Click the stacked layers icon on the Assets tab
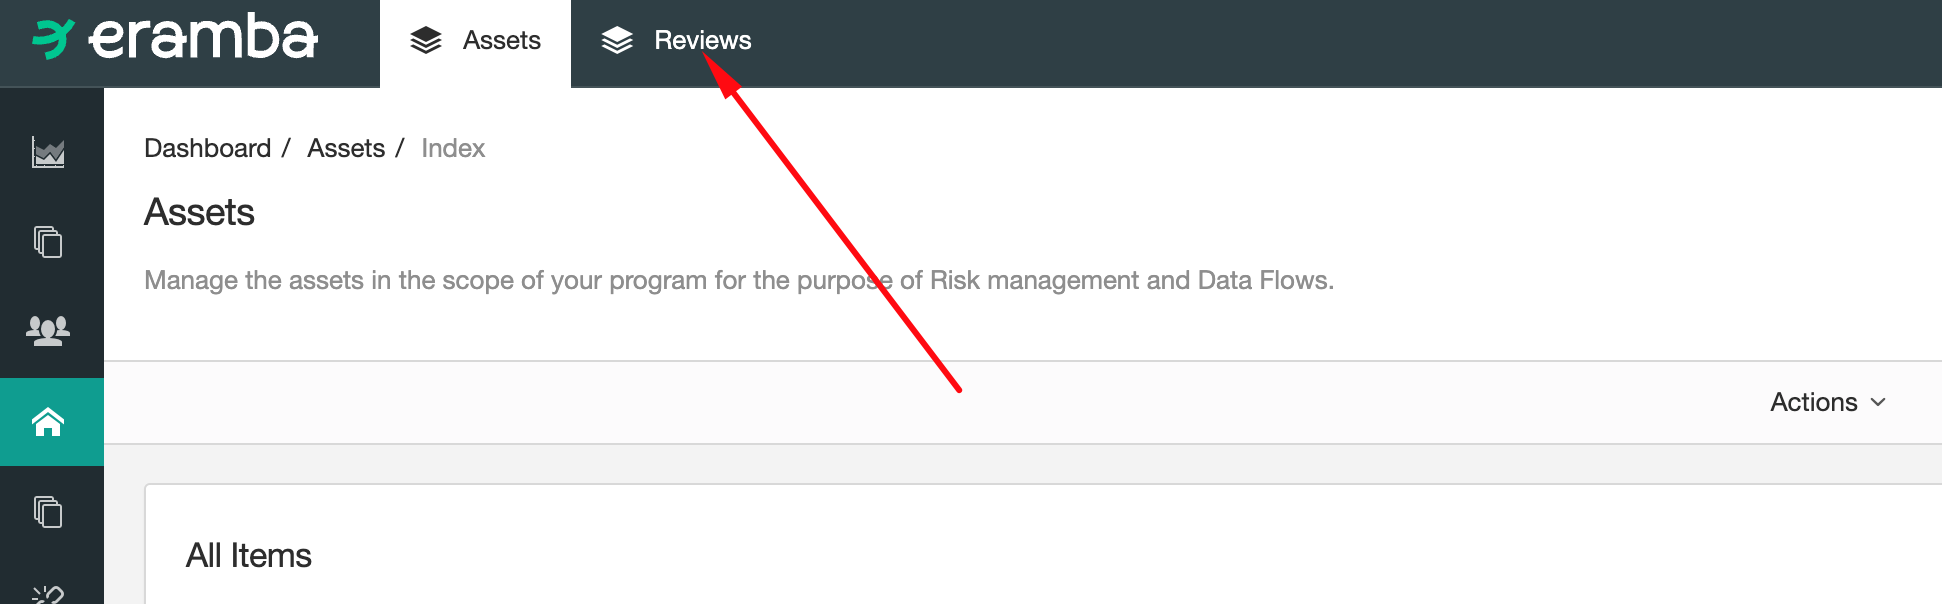This screenshot has height=604, width=1942. pyautogui.click(x=429, y=40)
